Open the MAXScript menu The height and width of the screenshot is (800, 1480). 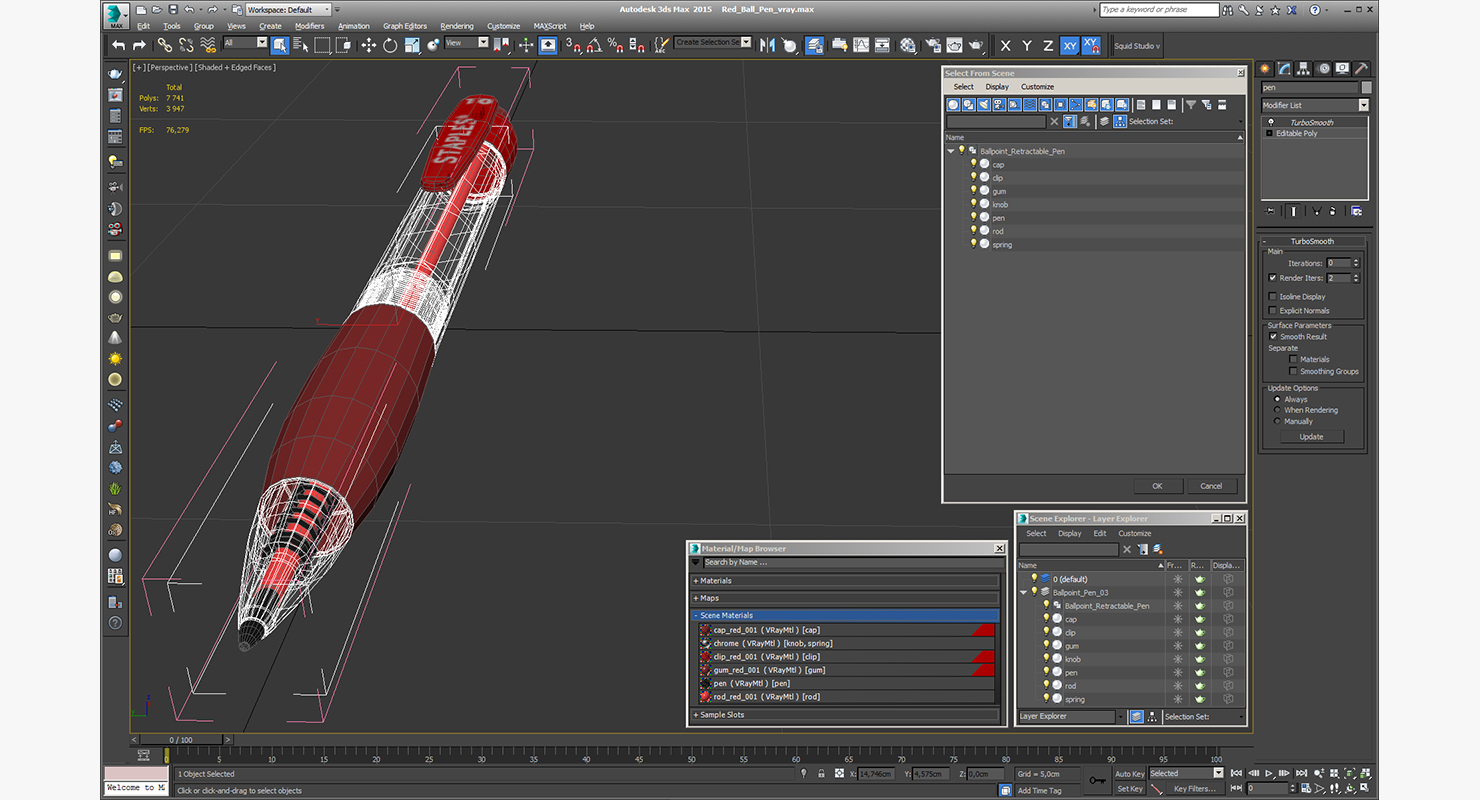[x=550, y=26]
